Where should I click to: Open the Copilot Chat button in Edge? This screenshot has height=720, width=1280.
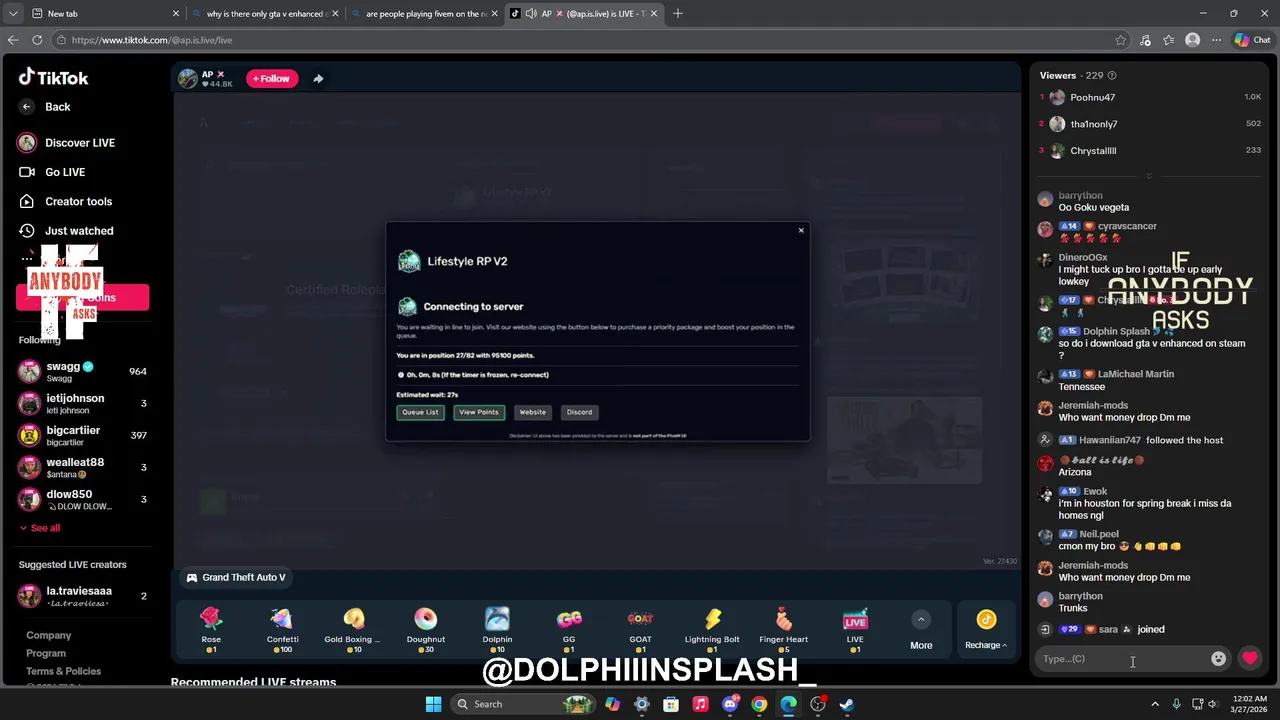pos(1252,40)
